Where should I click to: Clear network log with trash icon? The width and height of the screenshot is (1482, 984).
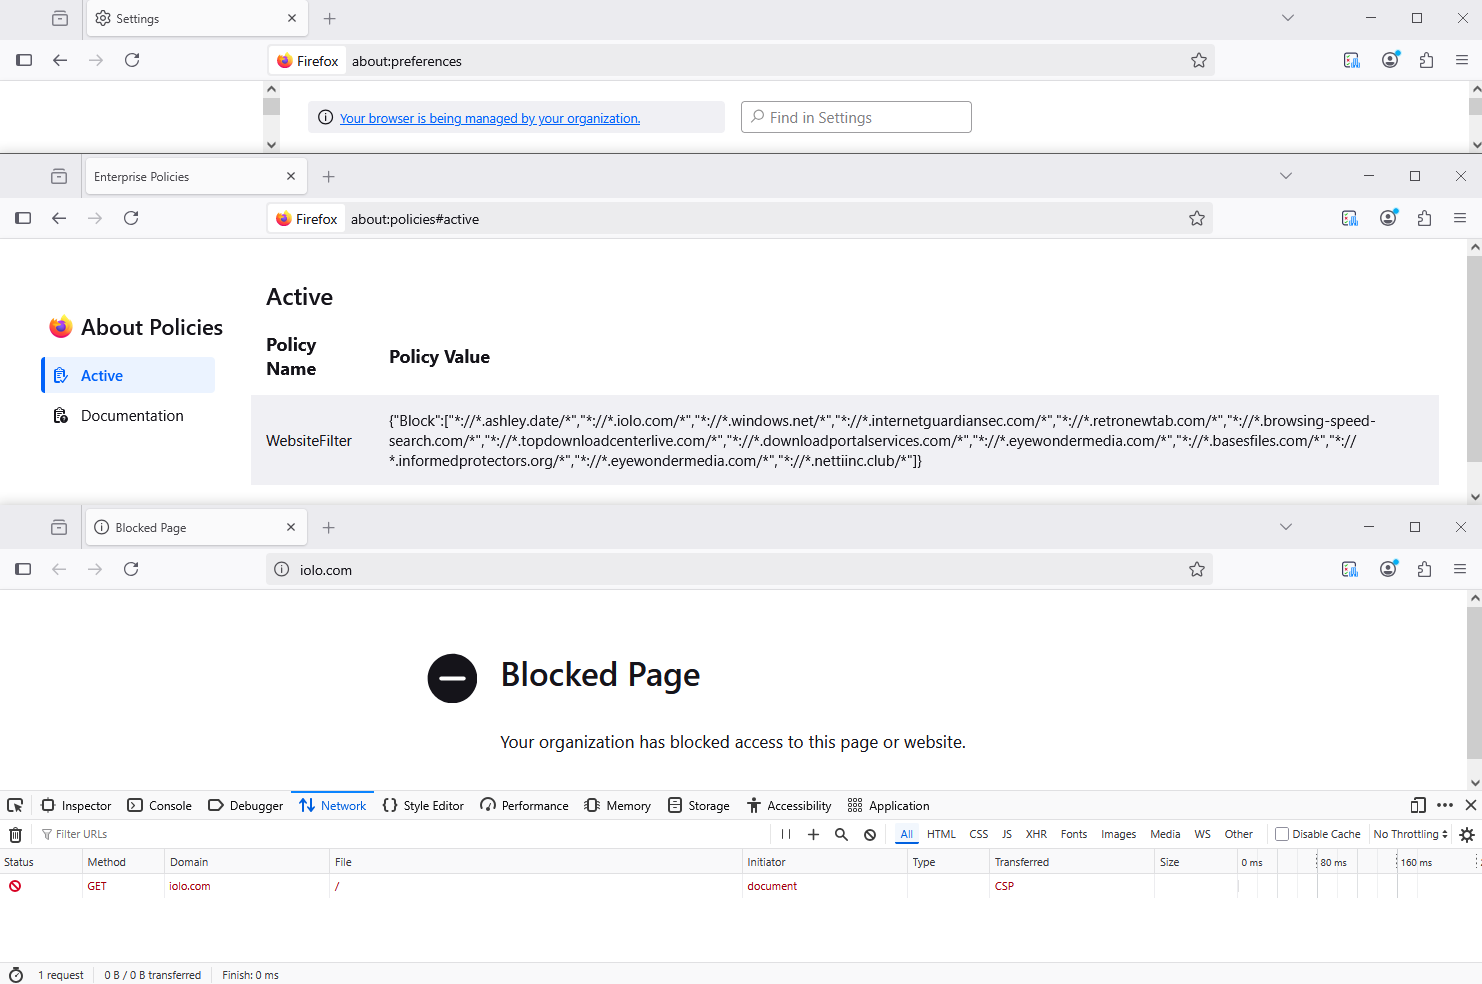pos(15,834)
